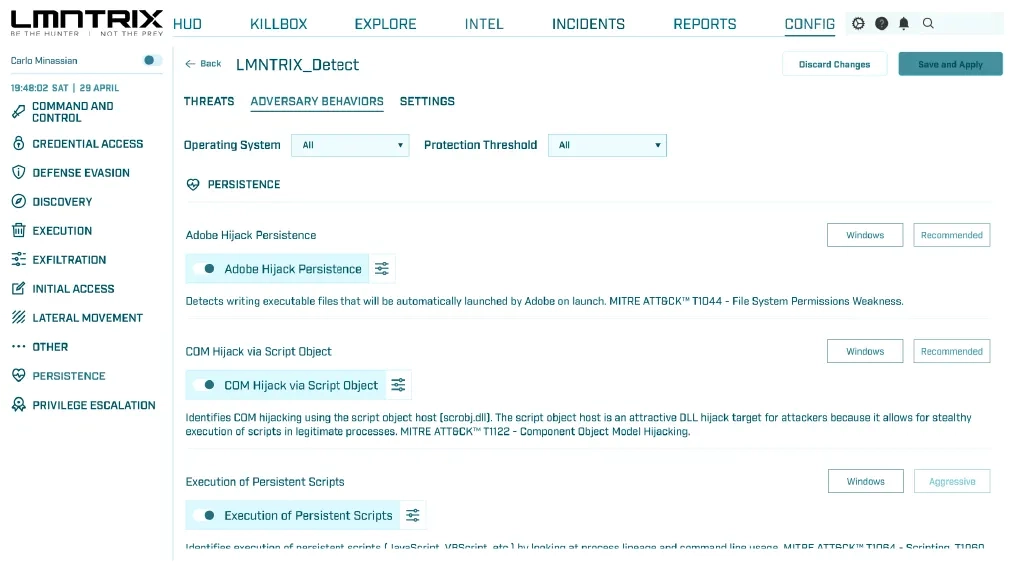Go to COMMAND AND CONTROL category
This screenshot has width=1013, height=571.
[x=72, y=112]
